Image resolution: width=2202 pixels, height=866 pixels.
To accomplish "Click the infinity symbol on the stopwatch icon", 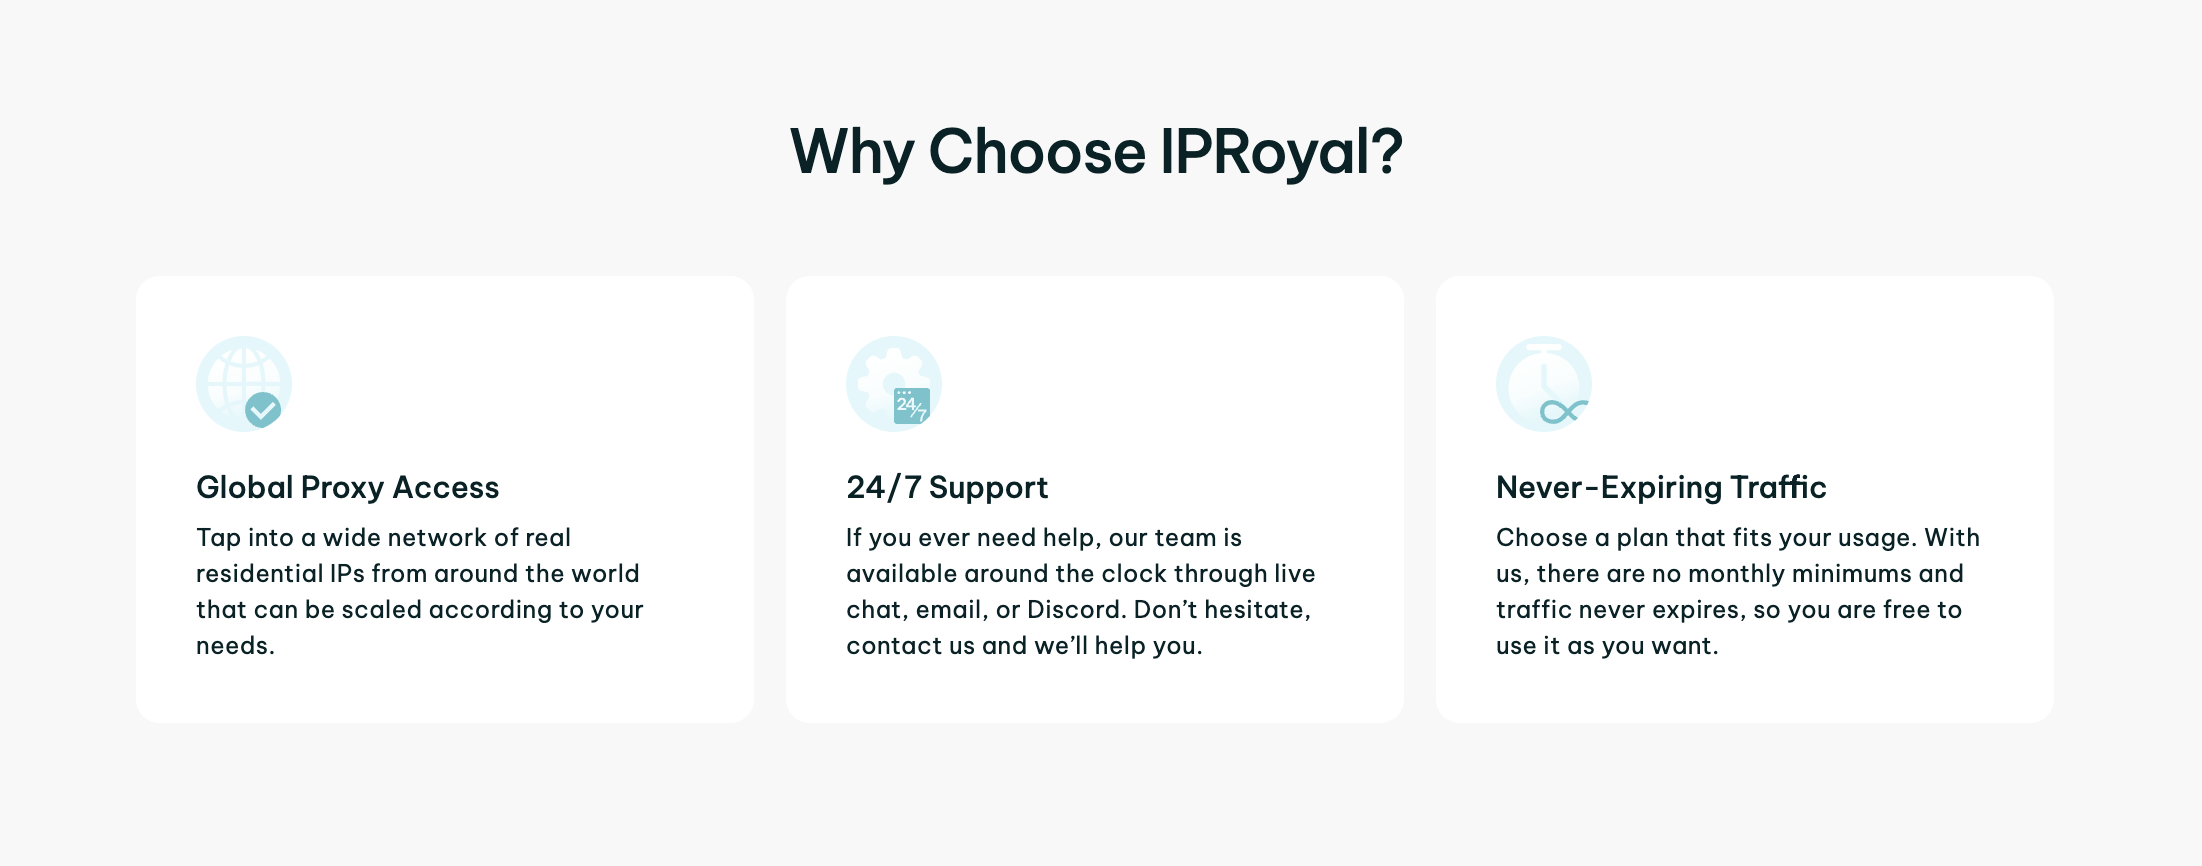I will pos(1563,411).
